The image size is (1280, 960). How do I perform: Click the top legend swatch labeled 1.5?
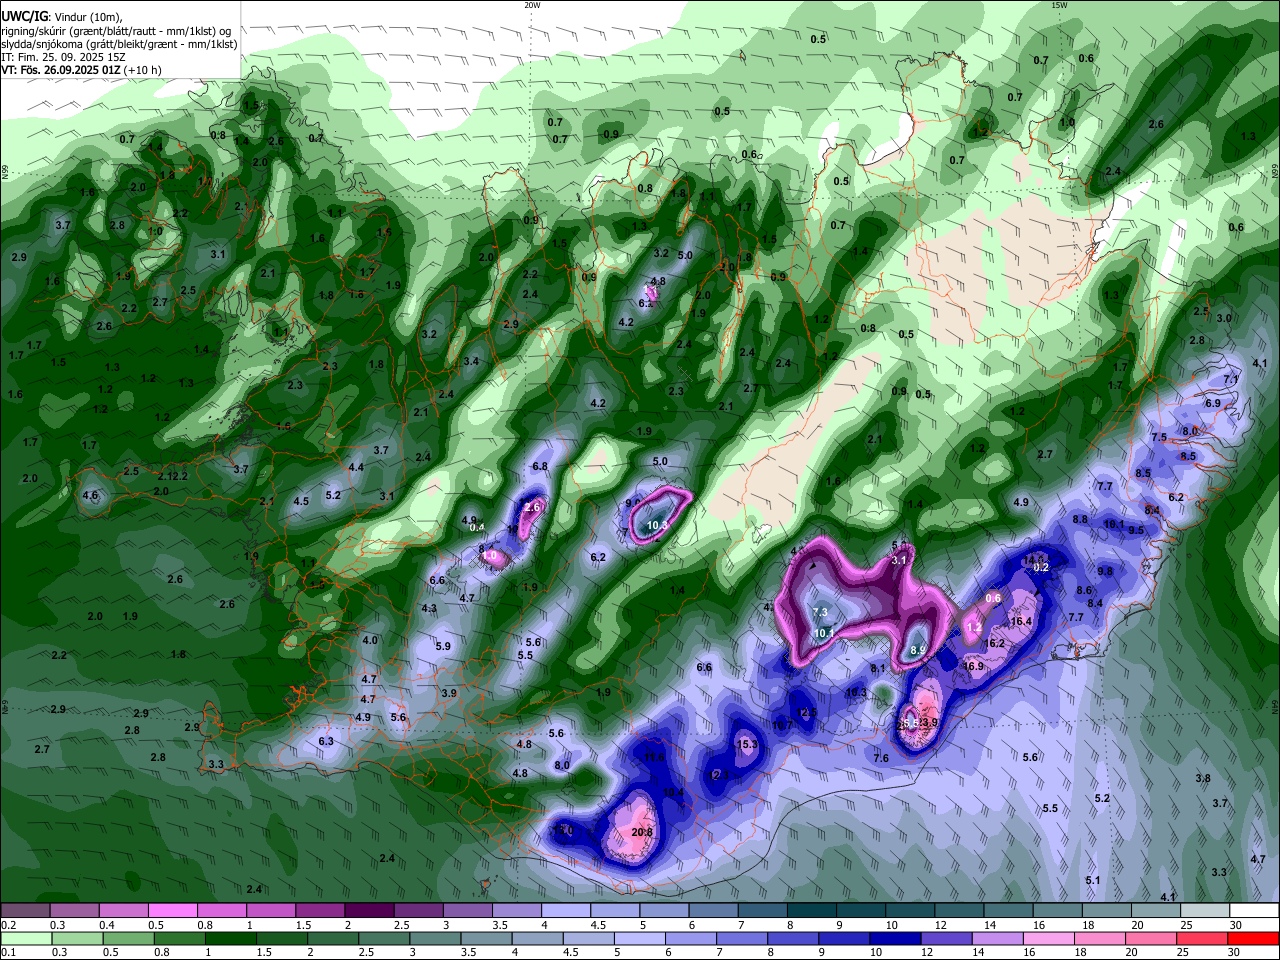[x=320, y=911]
